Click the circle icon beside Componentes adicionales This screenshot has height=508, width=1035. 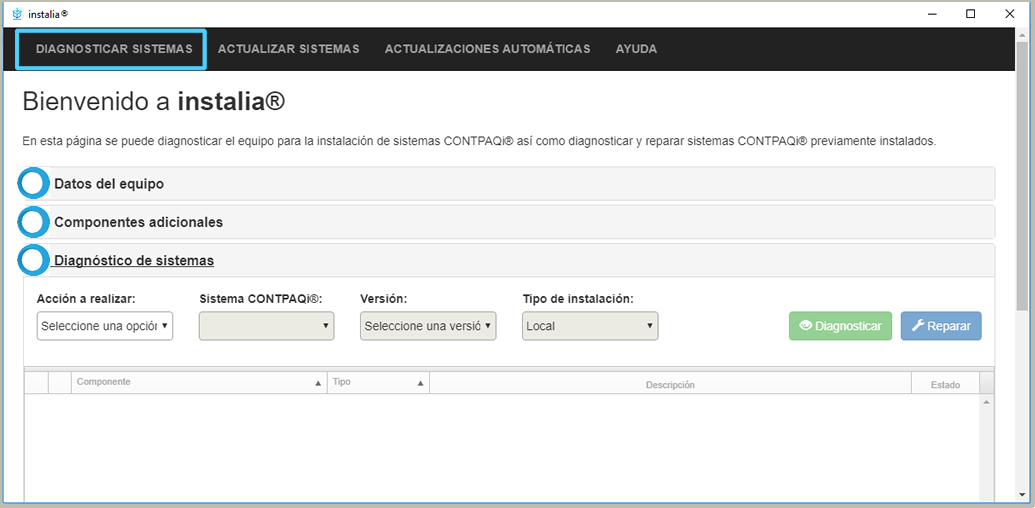click(34, 222)
